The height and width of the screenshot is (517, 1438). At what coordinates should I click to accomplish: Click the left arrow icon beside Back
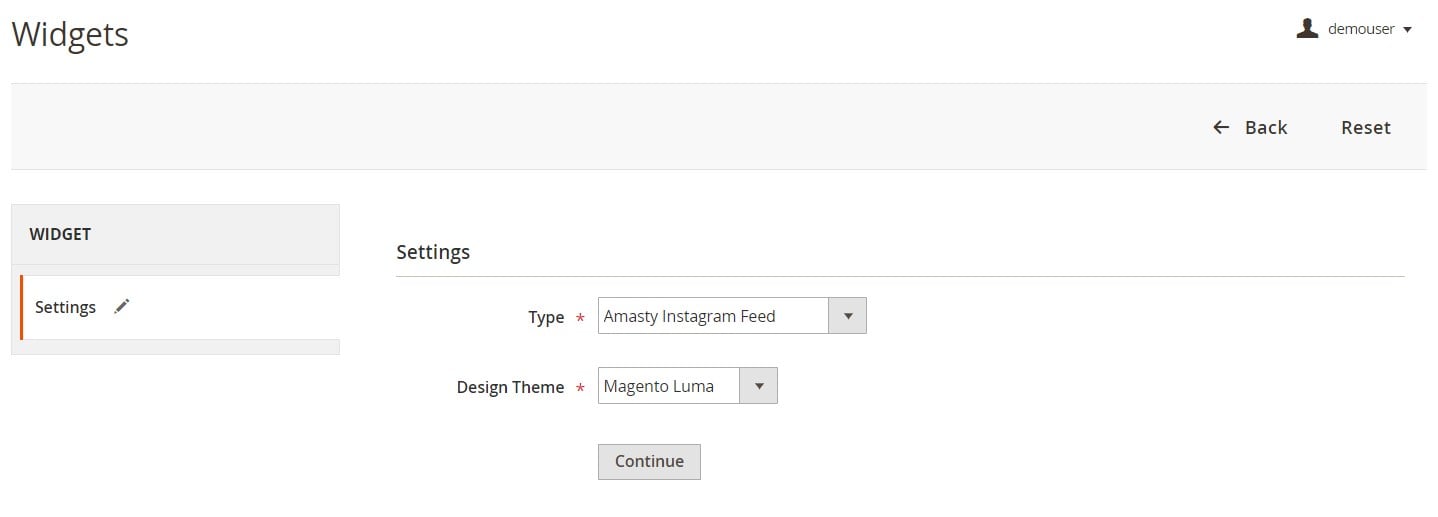tap(1221, 127)
